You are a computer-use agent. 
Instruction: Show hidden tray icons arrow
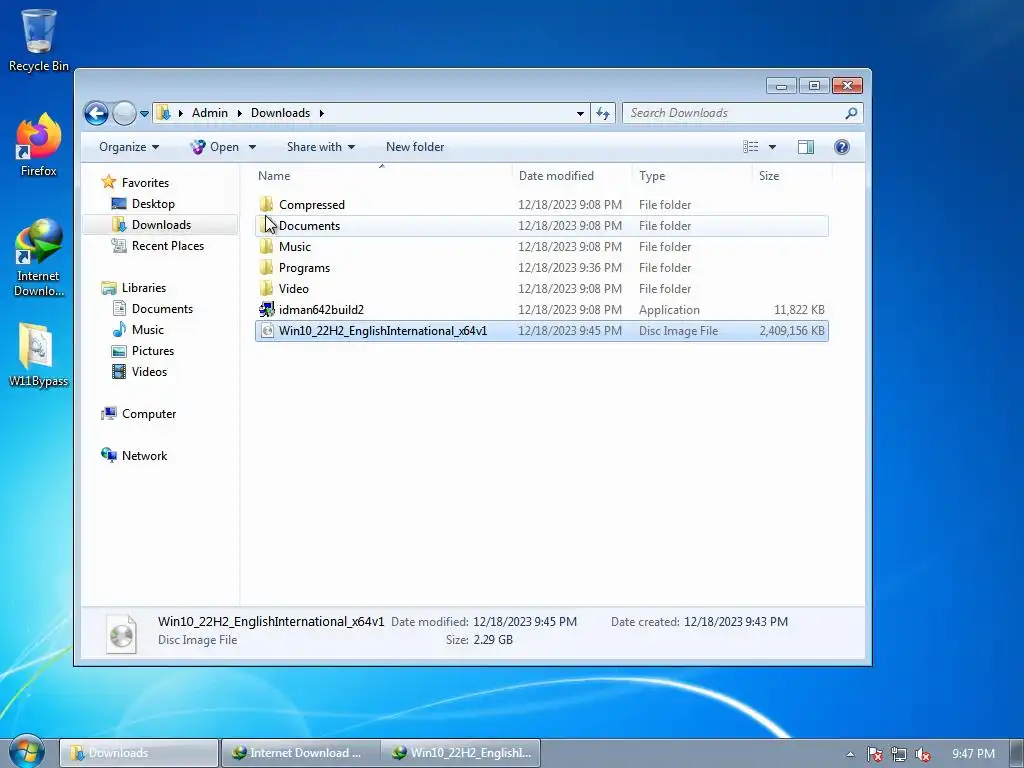click(x=850, y=754)
